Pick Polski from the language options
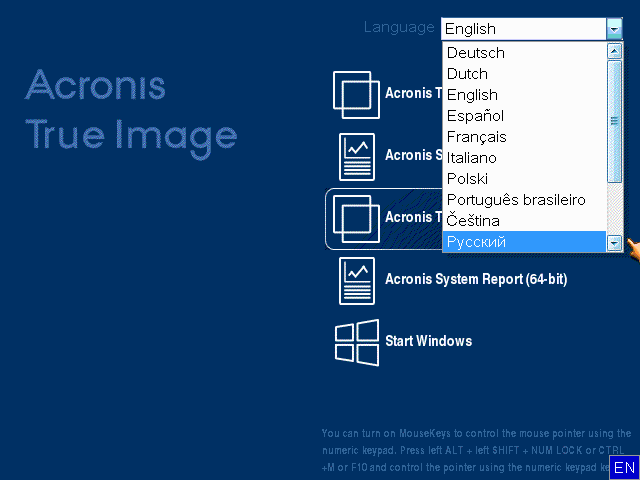The height and width of the screenshot is (480, 640). 467,179
